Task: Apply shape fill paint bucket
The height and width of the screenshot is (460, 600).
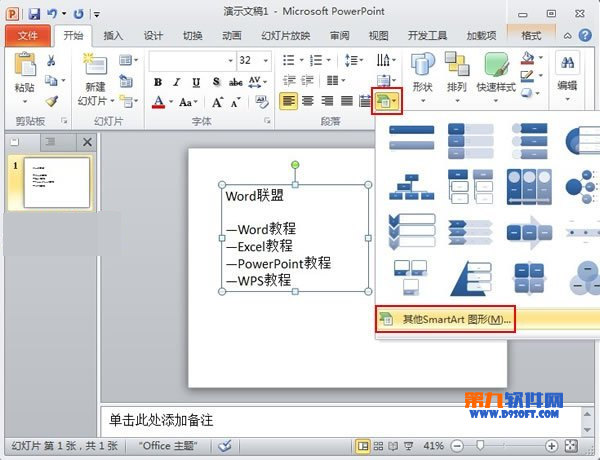Action: pos(527,58)
